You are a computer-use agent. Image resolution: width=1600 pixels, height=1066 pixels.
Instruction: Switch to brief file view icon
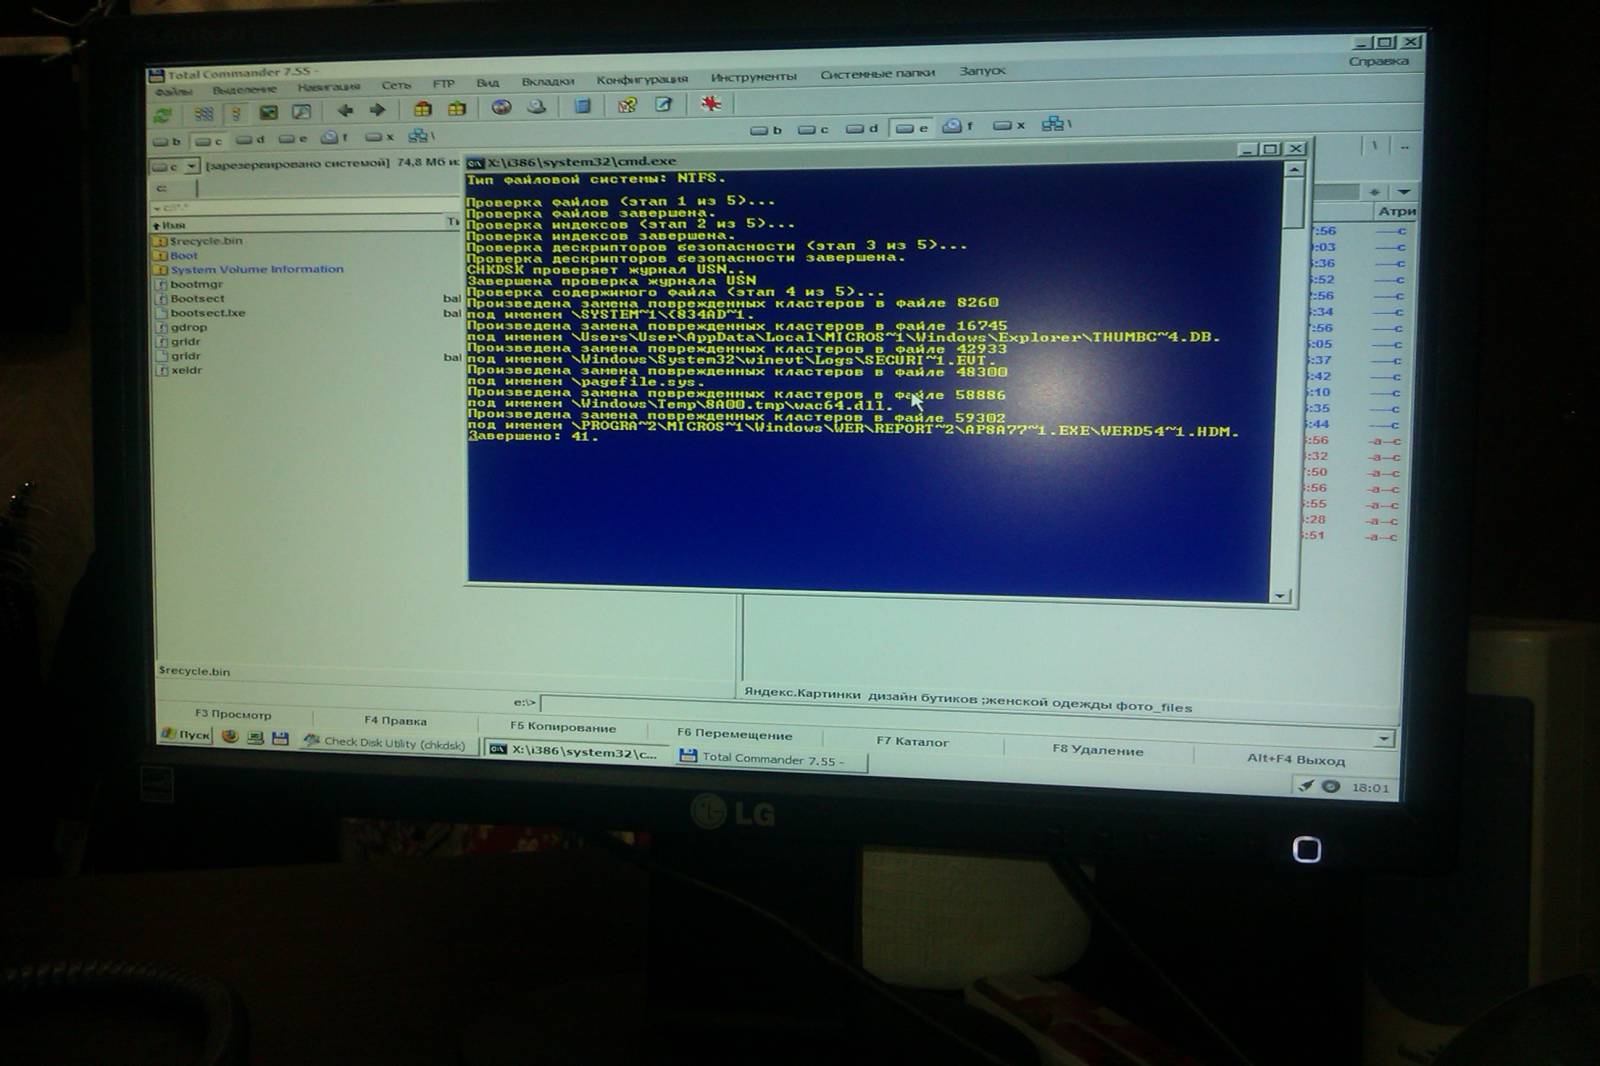pyautogui.click(x=204, y=114)
